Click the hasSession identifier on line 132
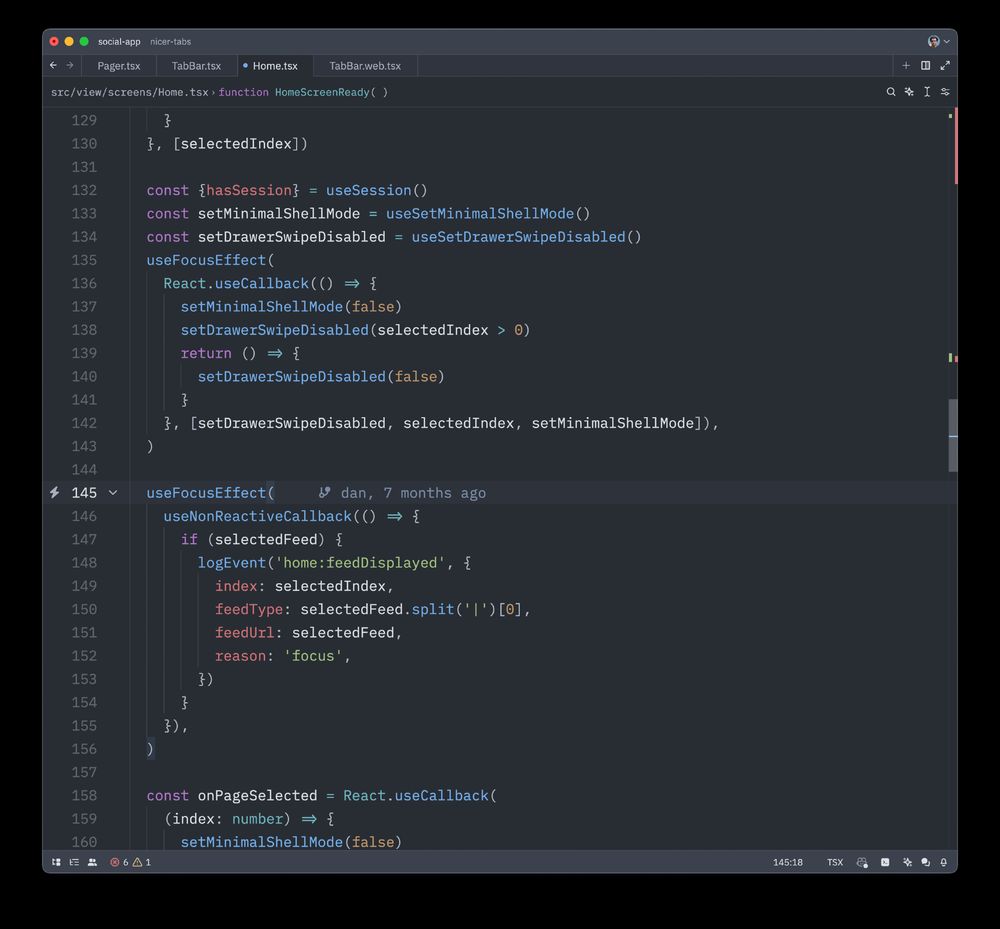The height and width of the screenshot is (929, 1000). click(x=249, y=190)
